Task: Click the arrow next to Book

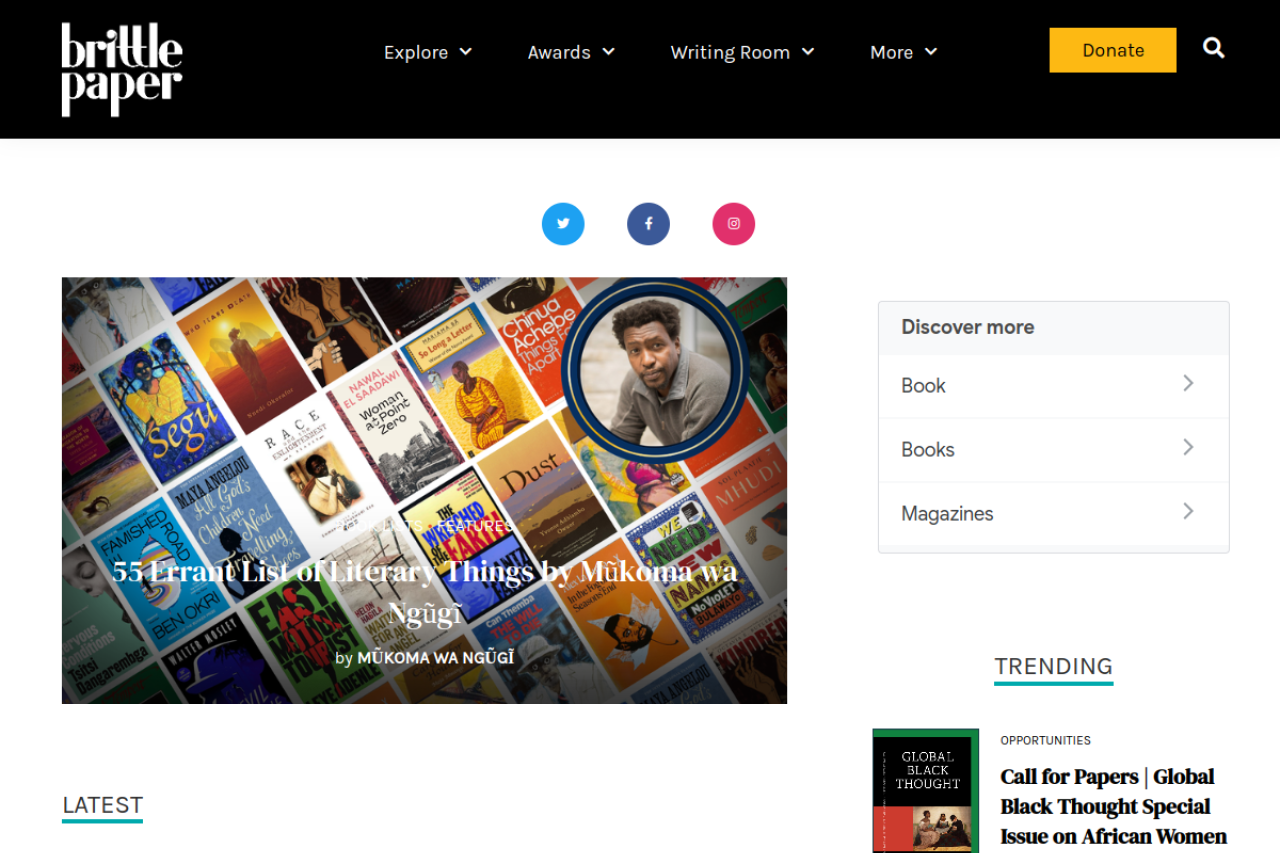Action: tap(1188, 383)
